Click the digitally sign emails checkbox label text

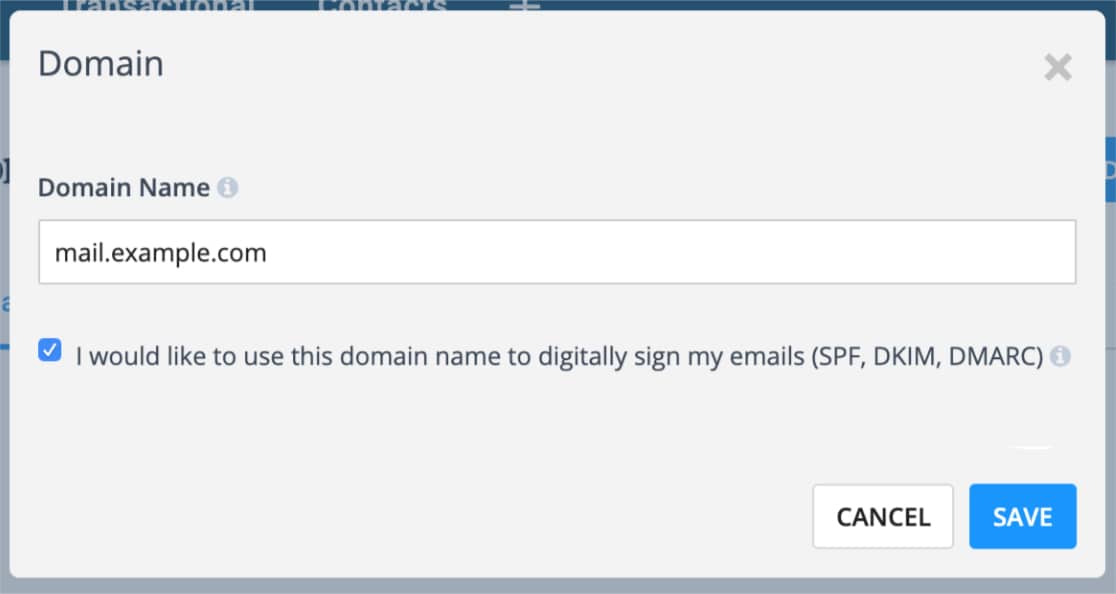[x=559, y=356]
